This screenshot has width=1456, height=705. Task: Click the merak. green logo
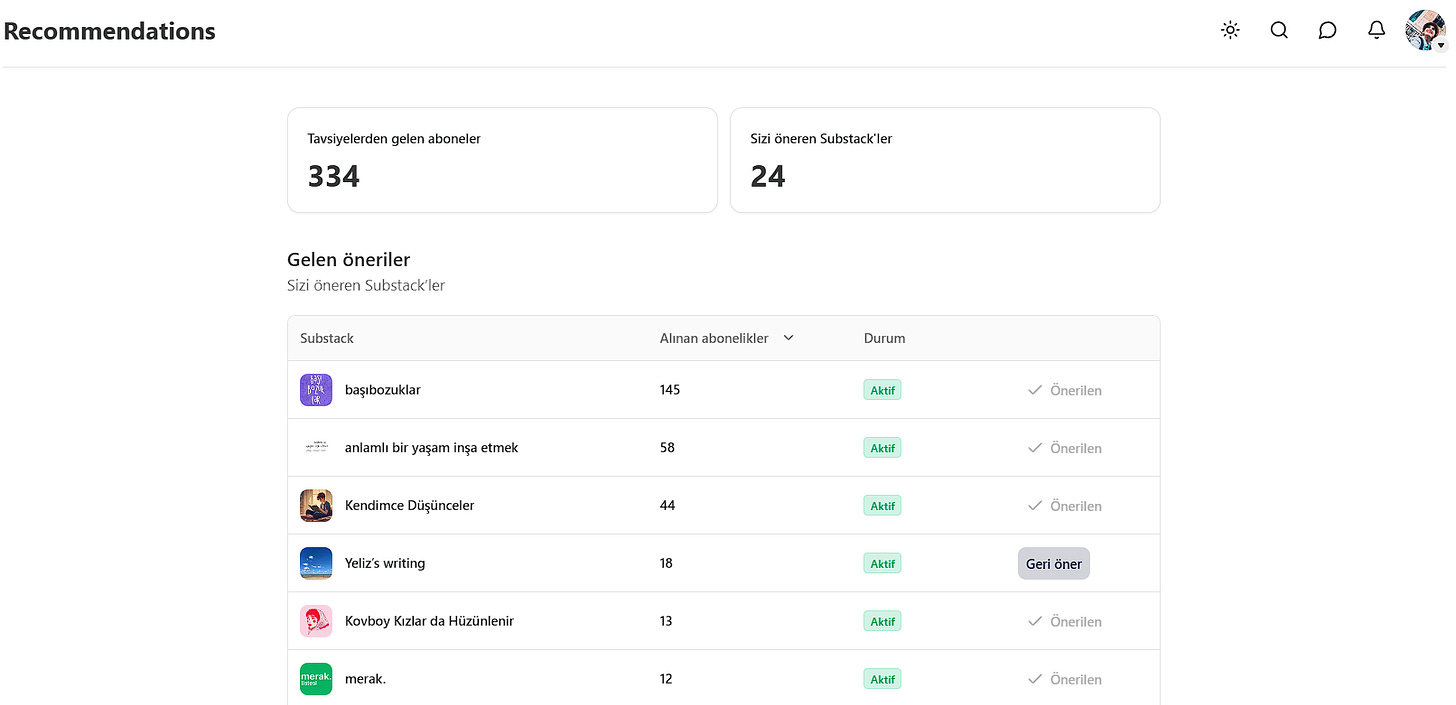pyautogui.click(x=316, y=679)
